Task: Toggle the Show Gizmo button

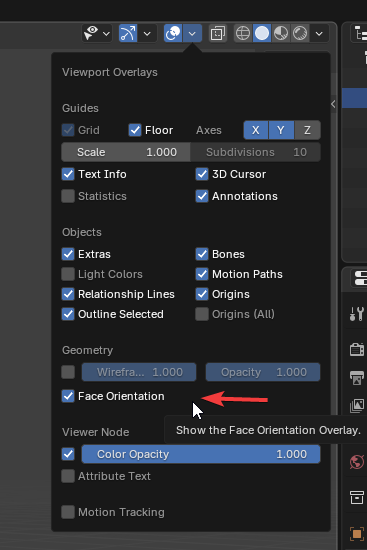Action: click(x=128, y=33)
